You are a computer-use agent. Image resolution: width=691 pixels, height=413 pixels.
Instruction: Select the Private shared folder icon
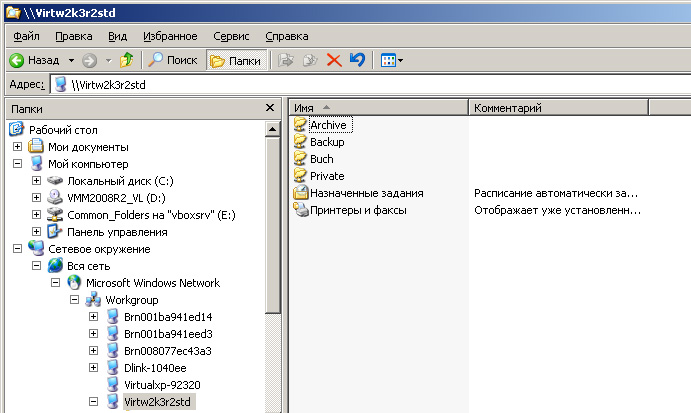pyautogui.click(x=300, y=176)
